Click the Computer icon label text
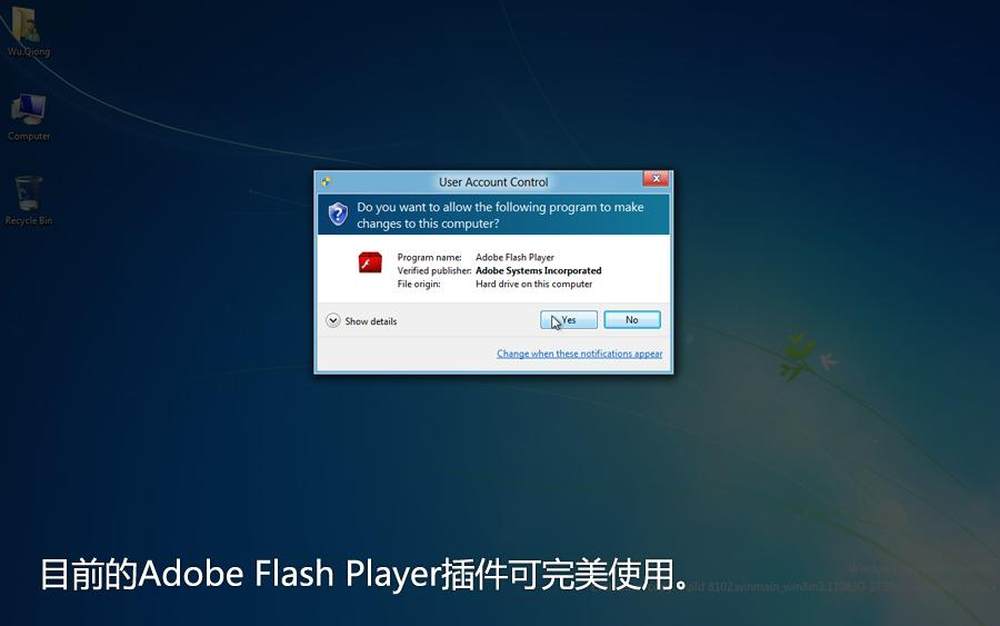Image resolution: width=1000 pixels, height=626 pixels. tap(29, 136)
